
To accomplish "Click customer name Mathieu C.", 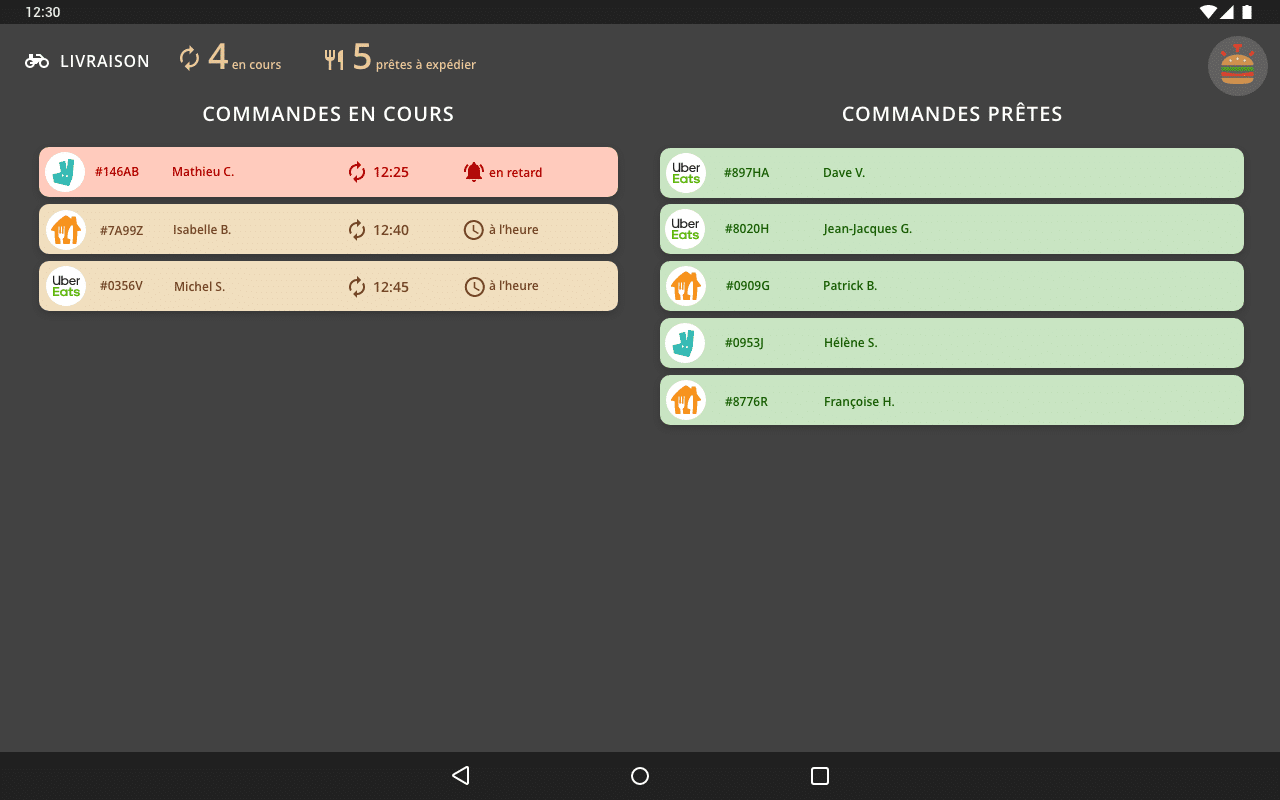I will [203, 172].
